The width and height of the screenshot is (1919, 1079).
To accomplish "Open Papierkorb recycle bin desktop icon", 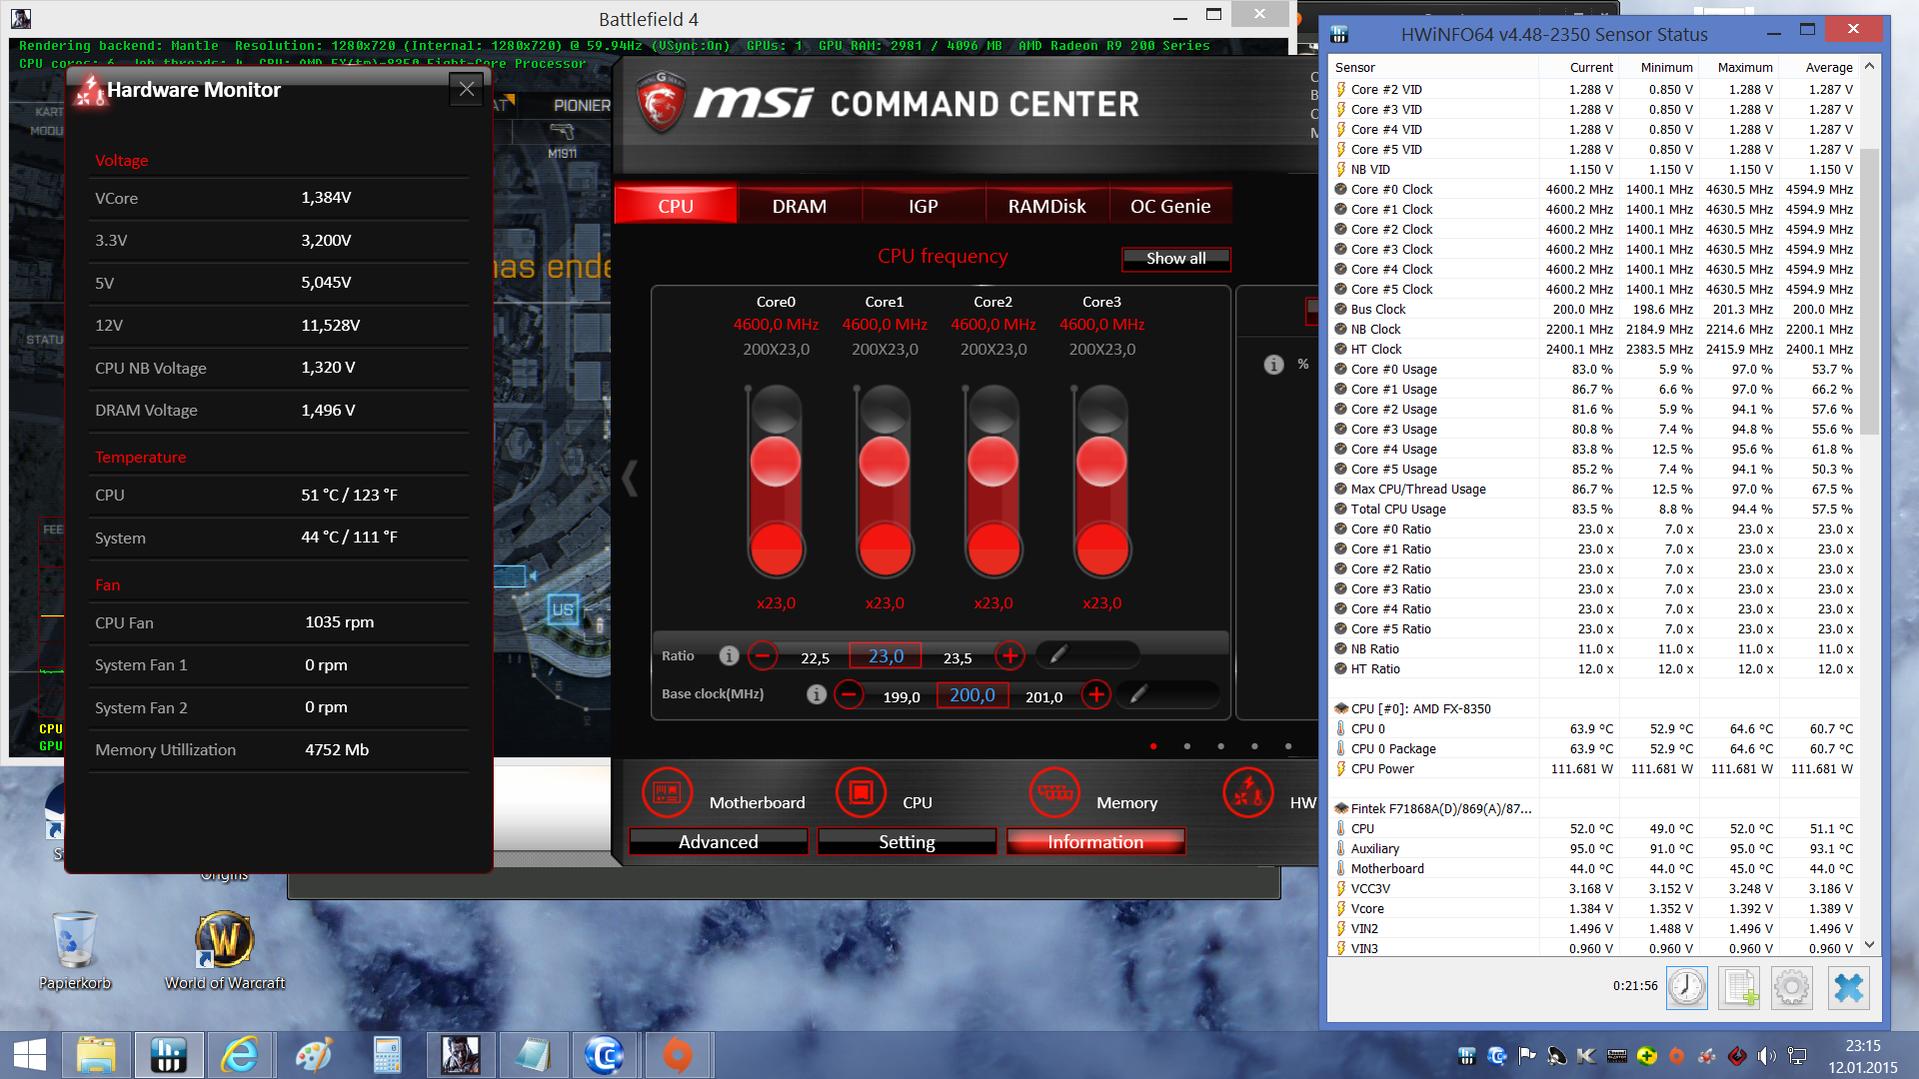I will point(75,950).
